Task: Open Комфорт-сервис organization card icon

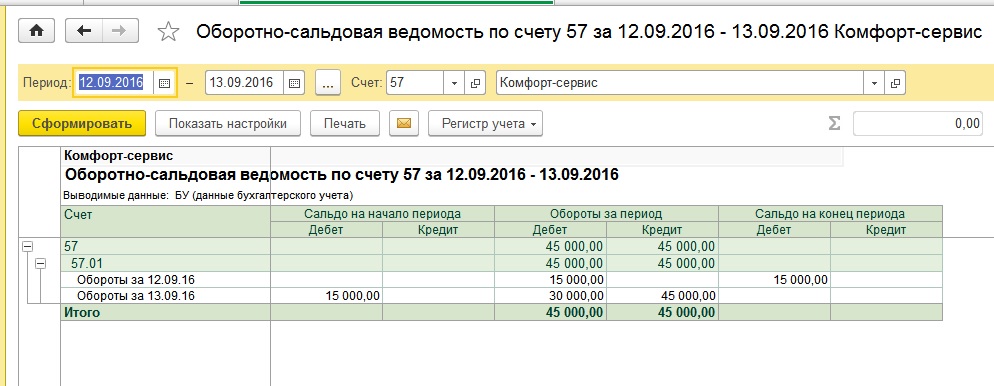Action: 896,82
